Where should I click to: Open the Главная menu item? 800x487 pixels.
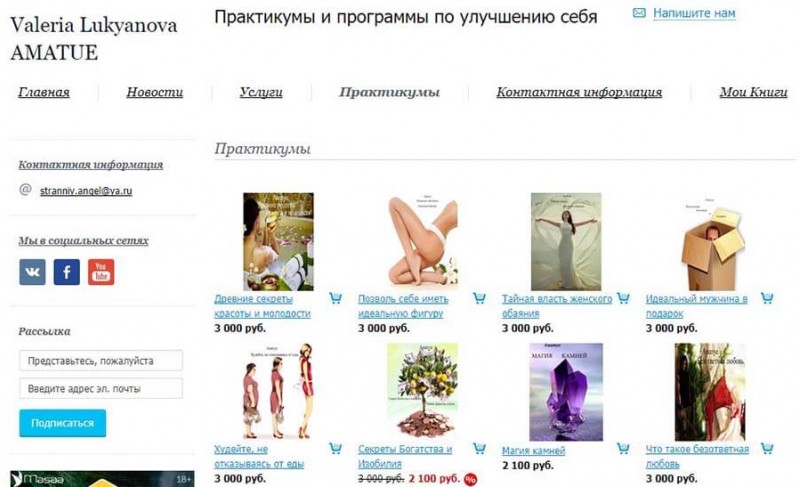click(44, 92)
